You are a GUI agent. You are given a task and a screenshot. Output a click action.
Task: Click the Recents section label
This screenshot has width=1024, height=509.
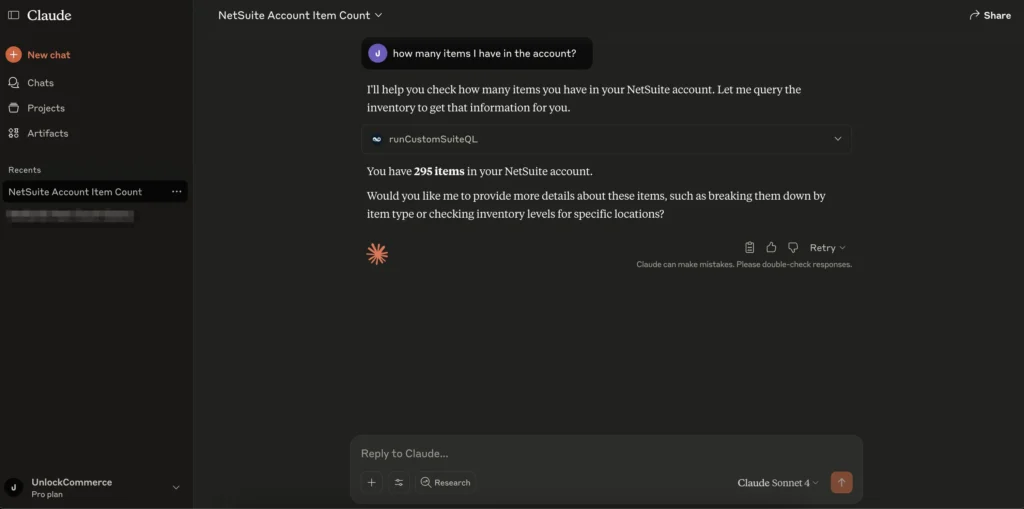tap(24, 170)
